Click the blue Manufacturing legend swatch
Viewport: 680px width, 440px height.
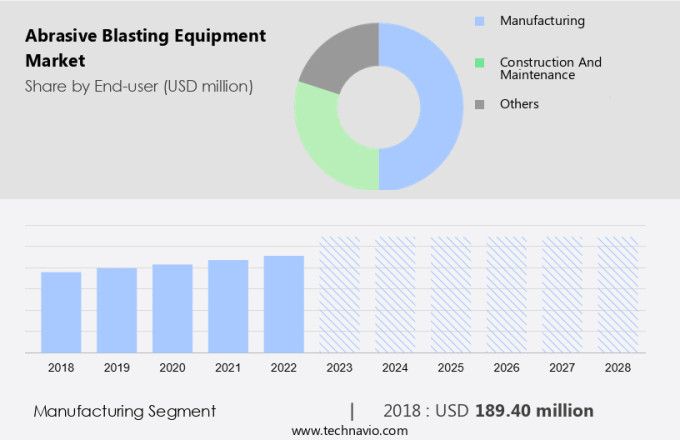480,21
